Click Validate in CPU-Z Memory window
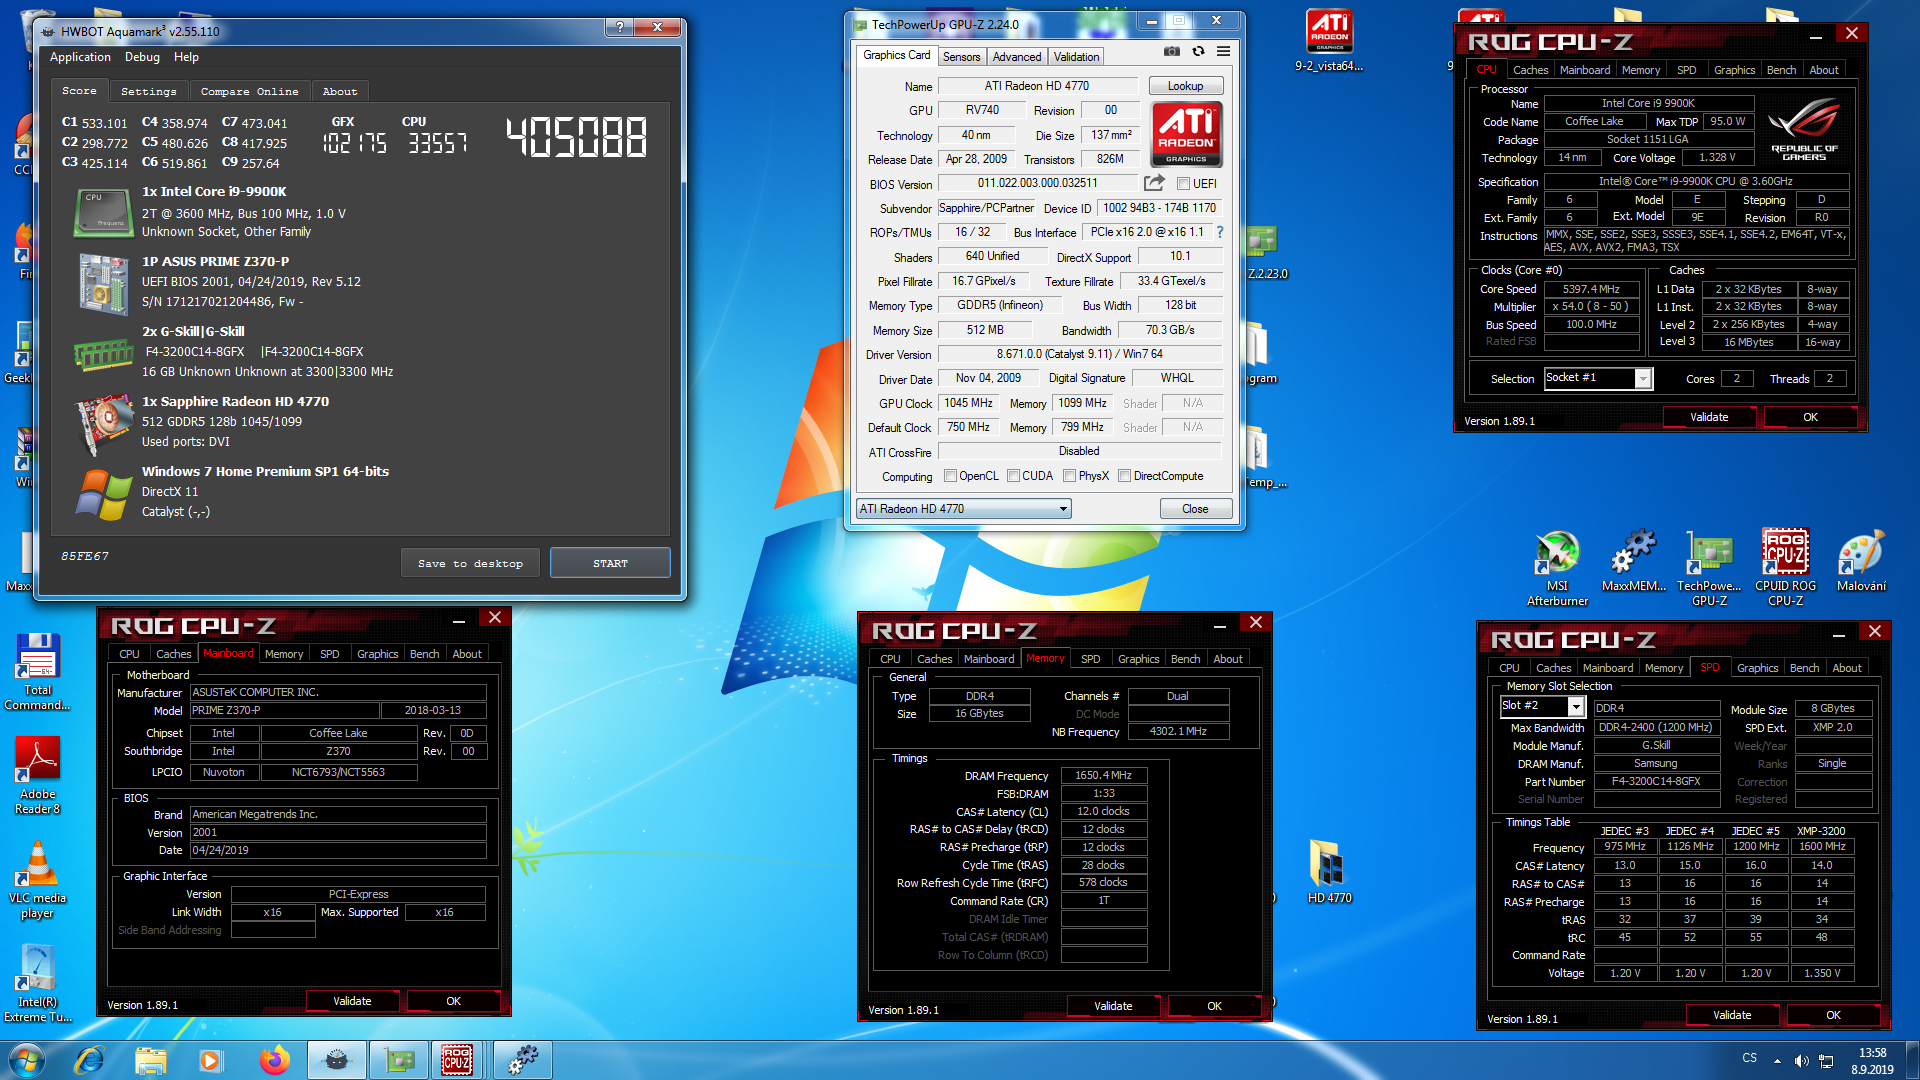 [1113, 1006]
